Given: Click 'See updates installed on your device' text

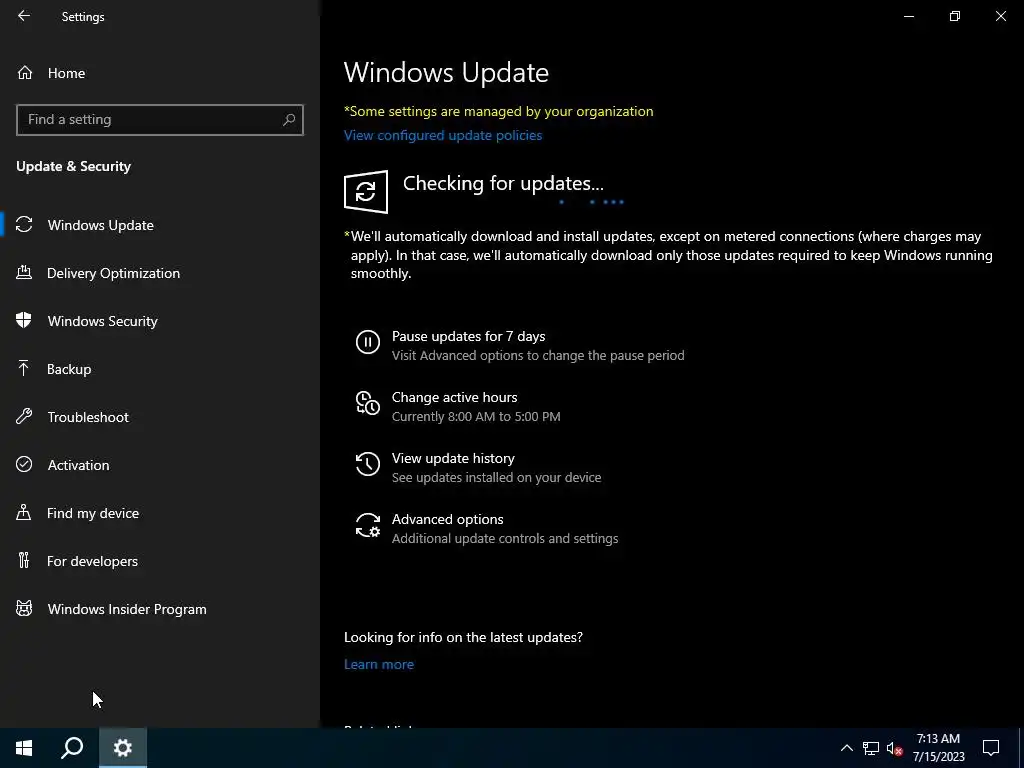Looking at the screenshot, I should [x=496, y=477].
